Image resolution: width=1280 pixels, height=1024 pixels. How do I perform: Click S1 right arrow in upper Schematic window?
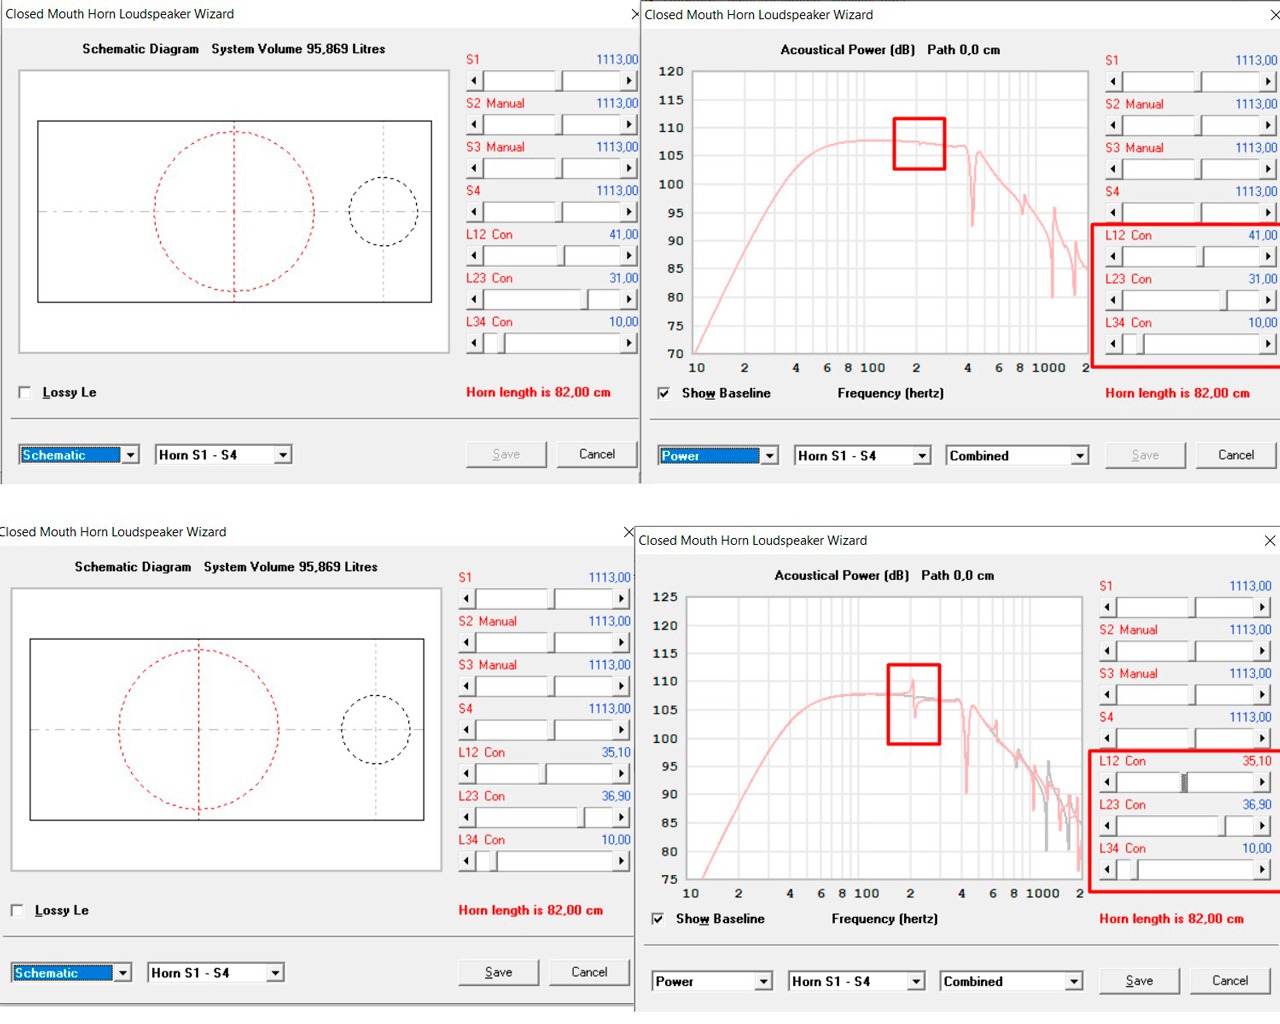tap(629, 81)
